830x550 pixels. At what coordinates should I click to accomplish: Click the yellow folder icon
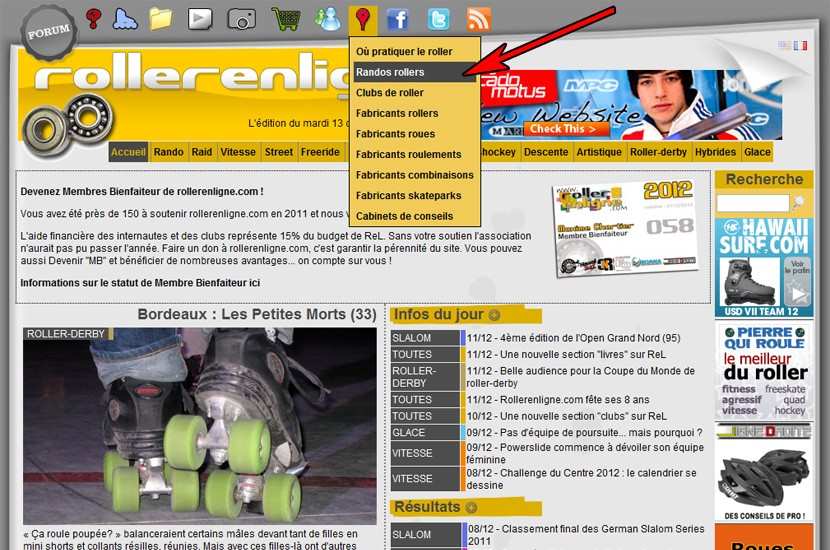(x=161, y=18)
